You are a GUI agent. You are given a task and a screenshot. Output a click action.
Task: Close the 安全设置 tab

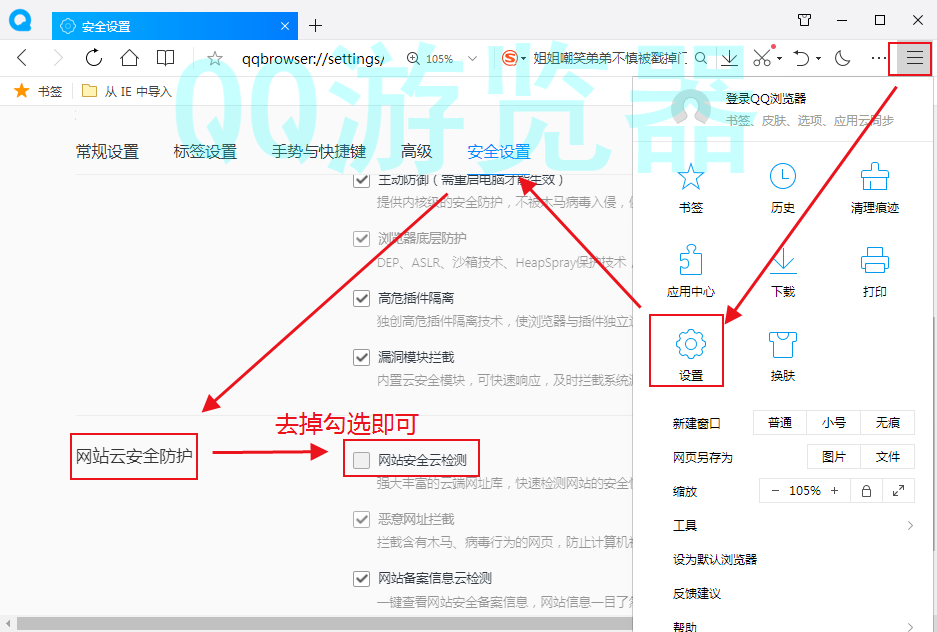pyautogui.click(x=285, y=26)
